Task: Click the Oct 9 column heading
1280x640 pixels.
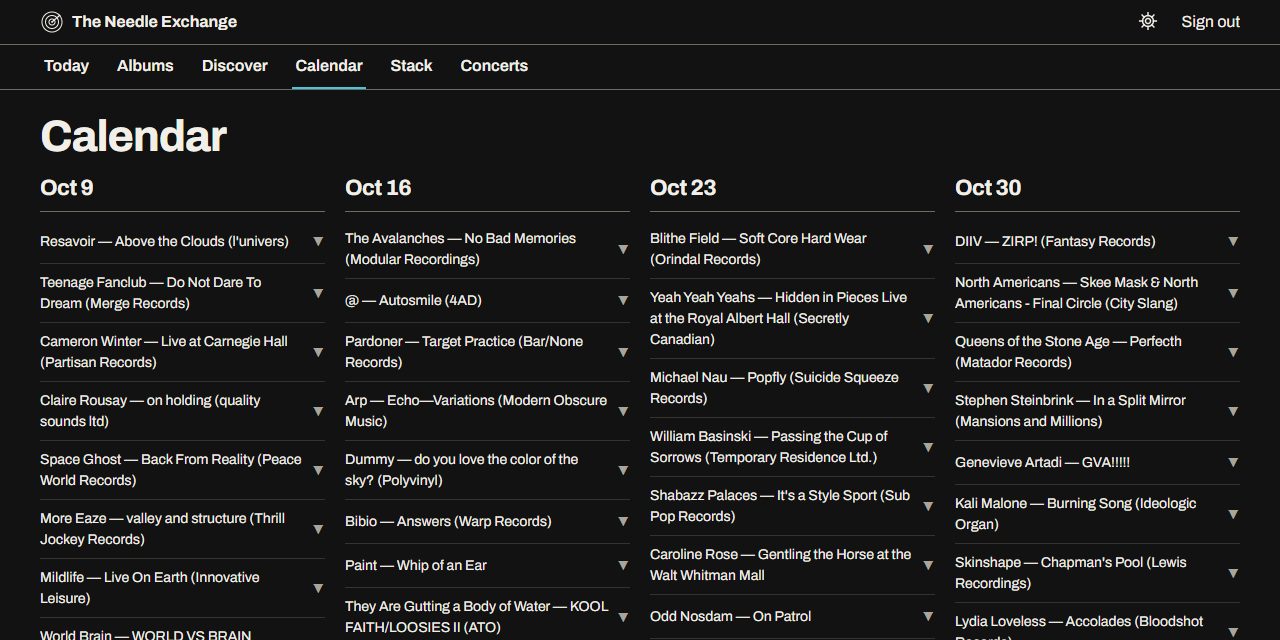Action: click(x=67, y=188)
